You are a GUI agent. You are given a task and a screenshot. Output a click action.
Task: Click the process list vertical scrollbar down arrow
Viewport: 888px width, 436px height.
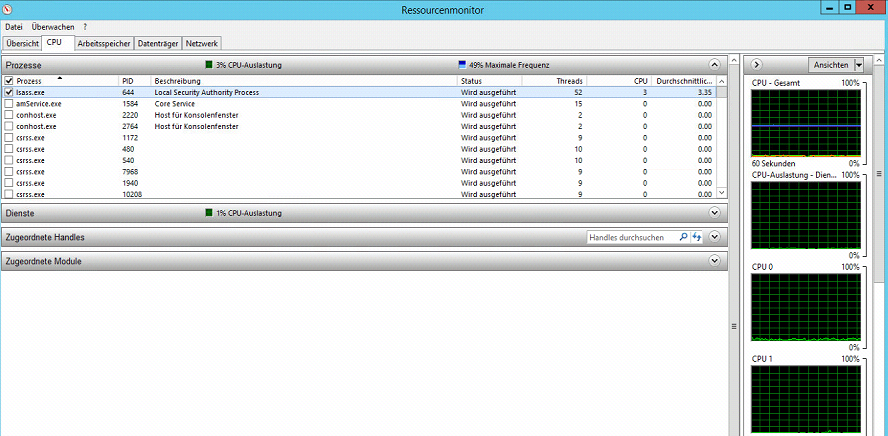[x=721, y=194]
